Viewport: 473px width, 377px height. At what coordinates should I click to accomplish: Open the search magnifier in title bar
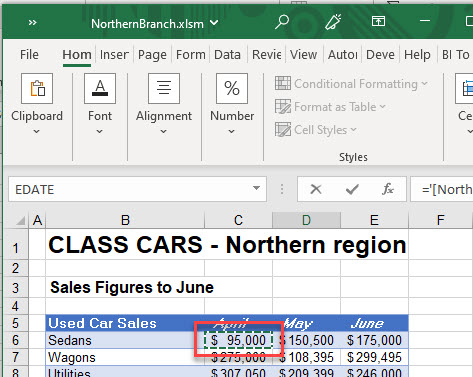pos(282,22)
